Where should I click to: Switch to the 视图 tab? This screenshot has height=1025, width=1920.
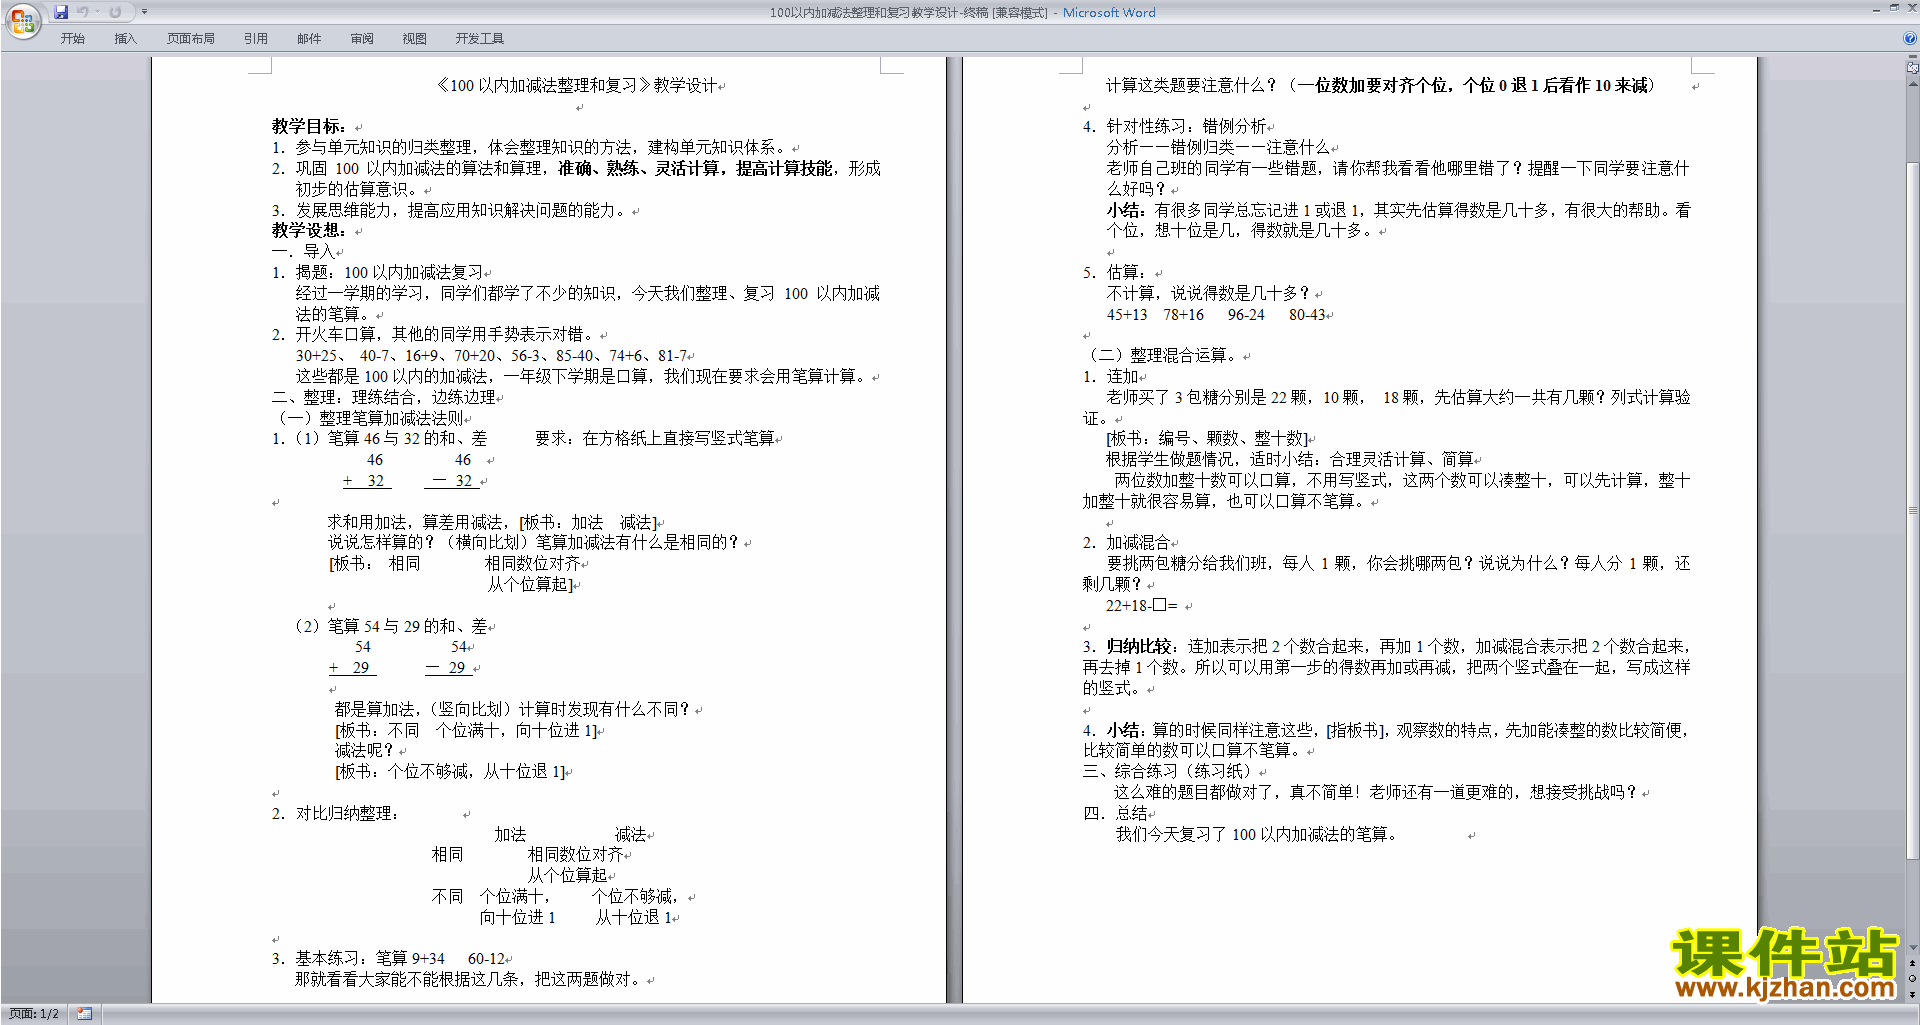click(415, 38)
